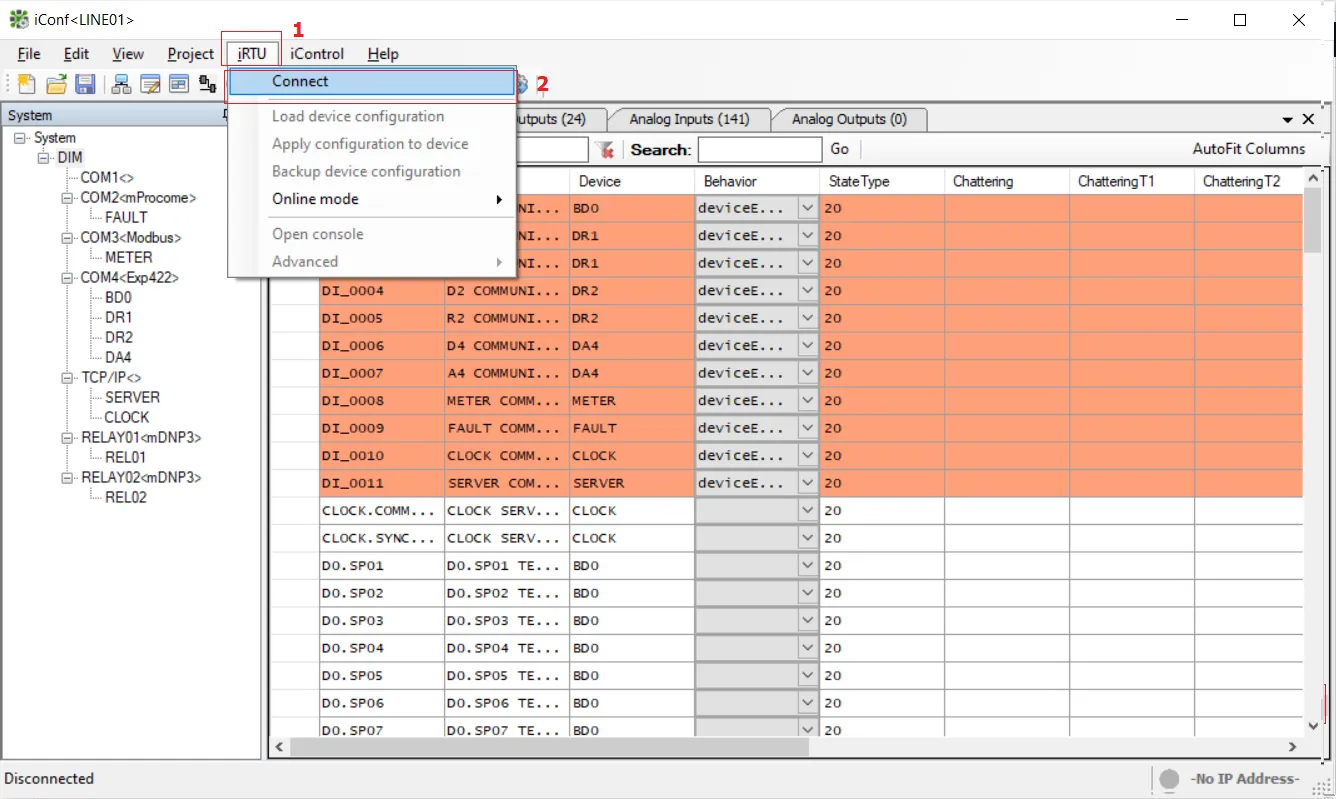
Task: Clear the filter with the red-X funnel icon
Action: tap(605, 150)
